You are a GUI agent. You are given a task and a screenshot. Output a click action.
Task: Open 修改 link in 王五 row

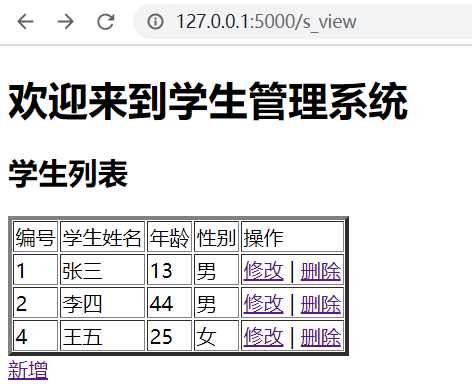(x=263, y=337)
